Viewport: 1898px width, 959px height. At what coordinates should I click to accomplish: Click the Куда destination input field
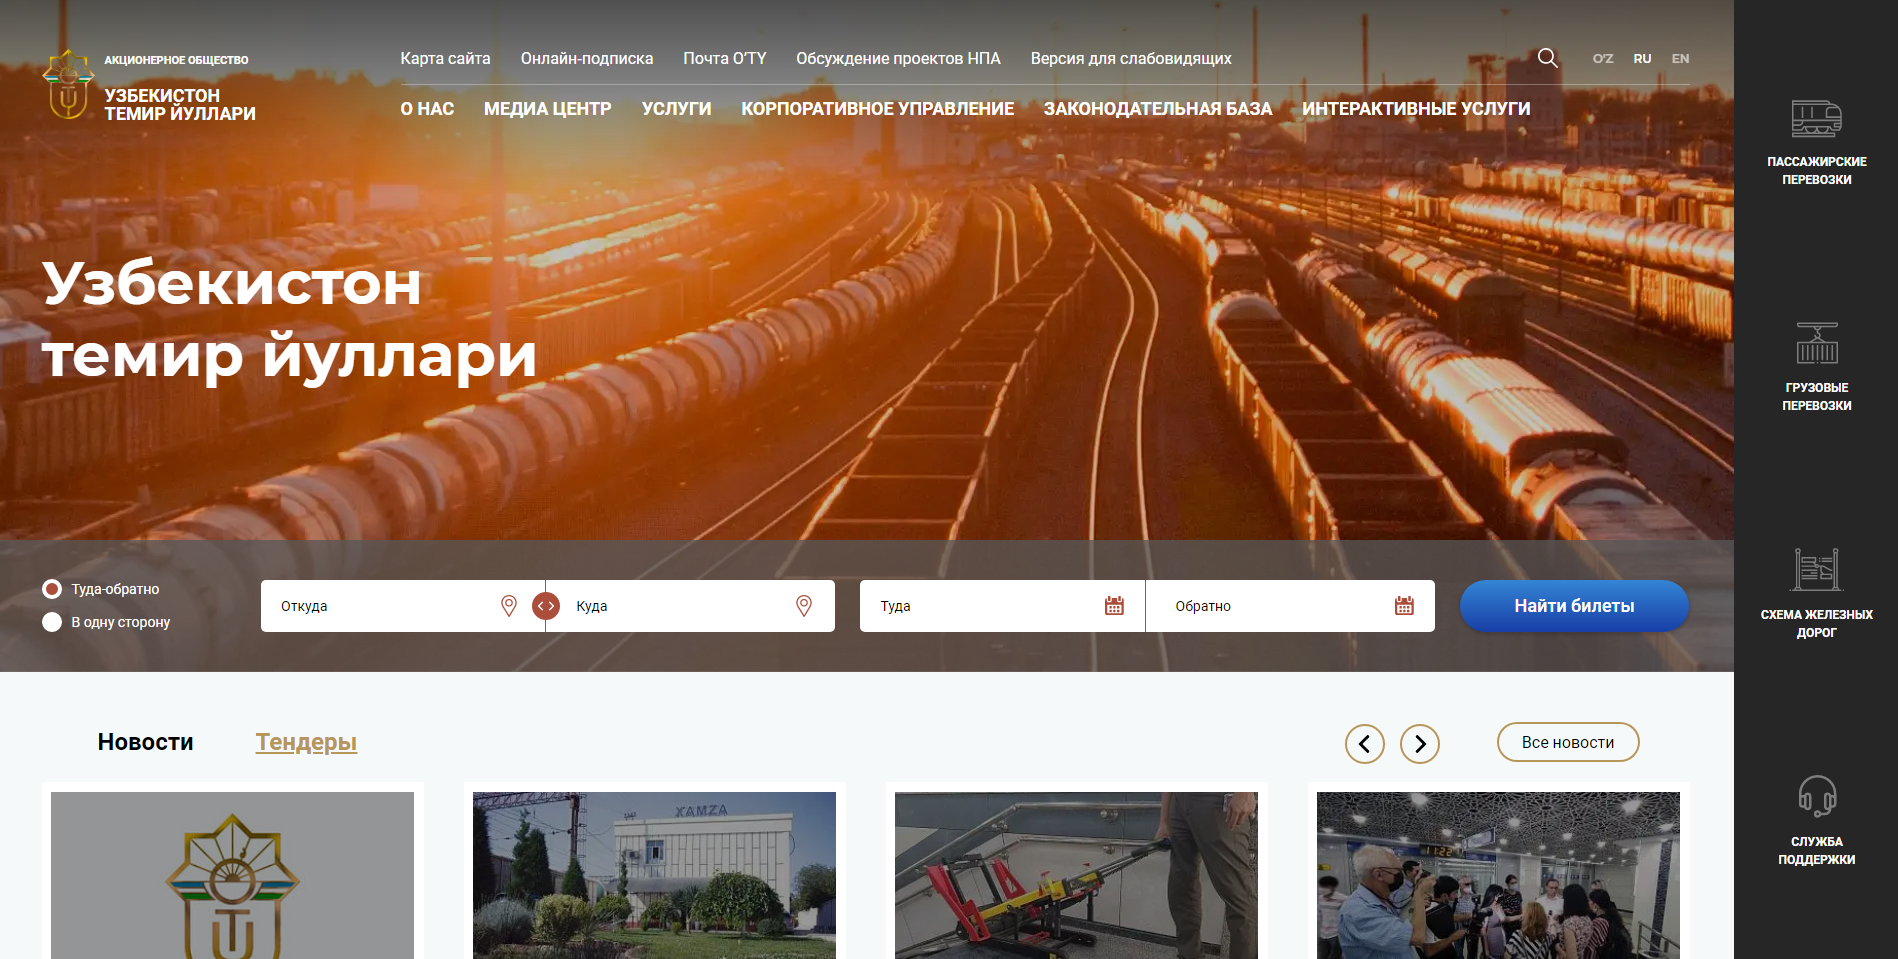(x=691, y=606)
